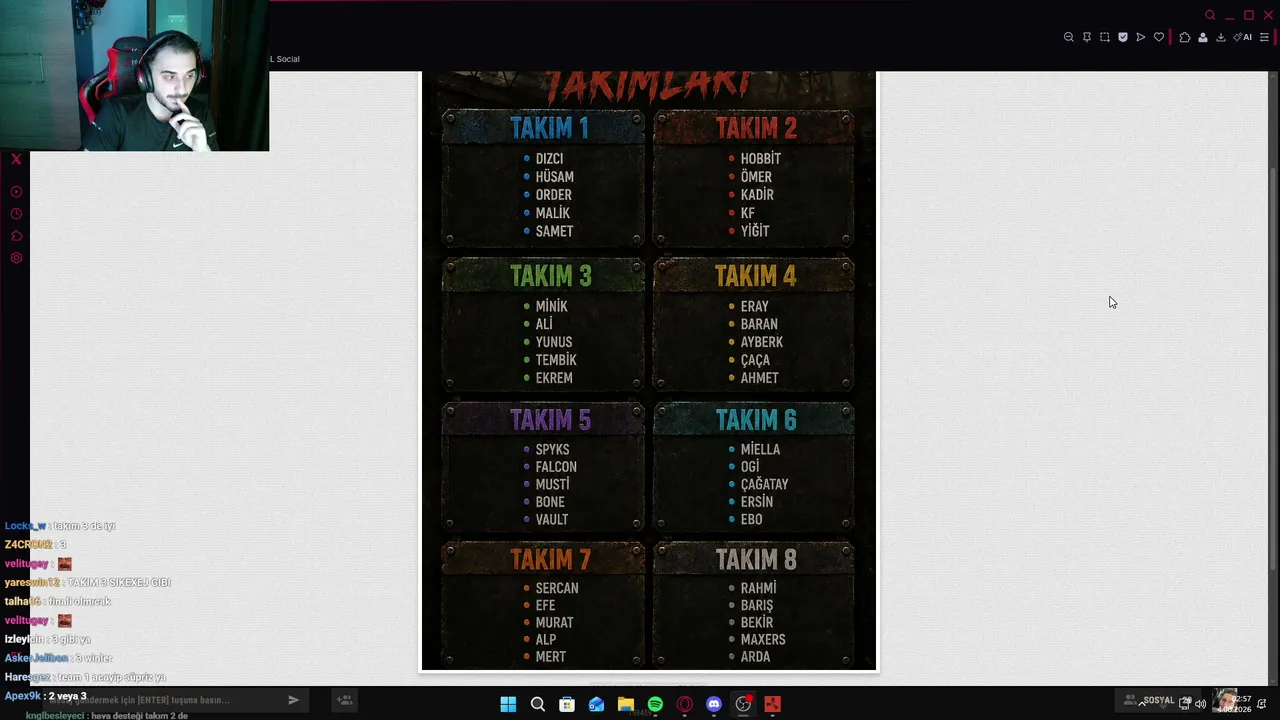
Task: Click the L Social tab label
Action: coord(285,59)
